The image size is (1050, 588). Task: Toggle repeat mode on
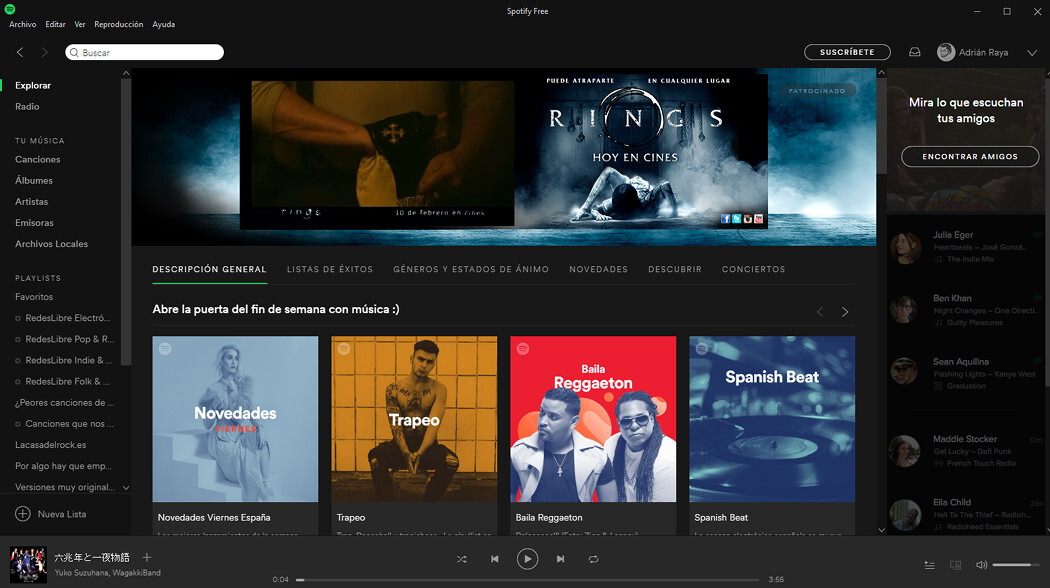tap(593, 559)
